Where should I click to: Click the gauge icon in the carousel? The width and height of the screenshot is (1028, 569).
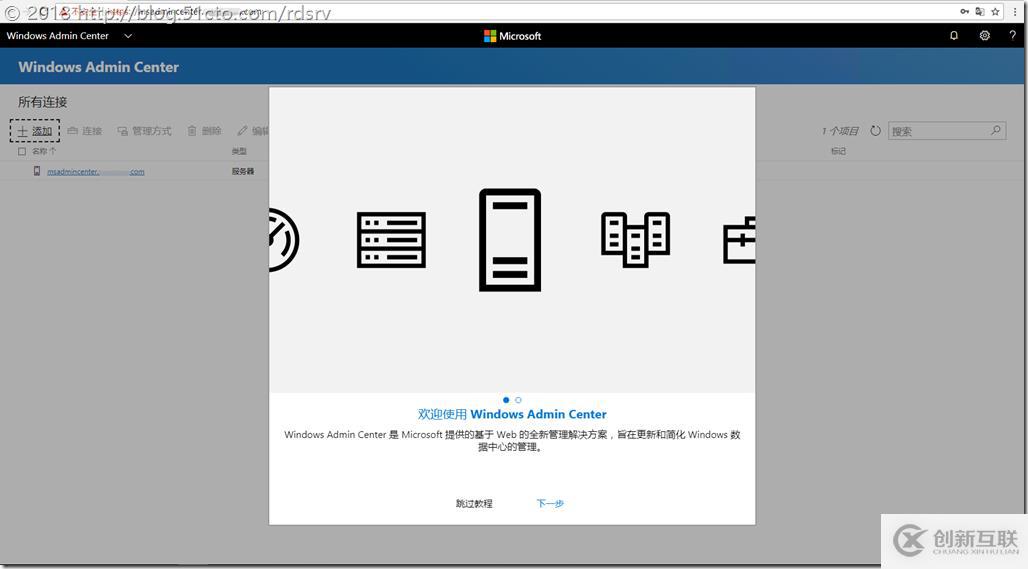(x=284, y=240)
